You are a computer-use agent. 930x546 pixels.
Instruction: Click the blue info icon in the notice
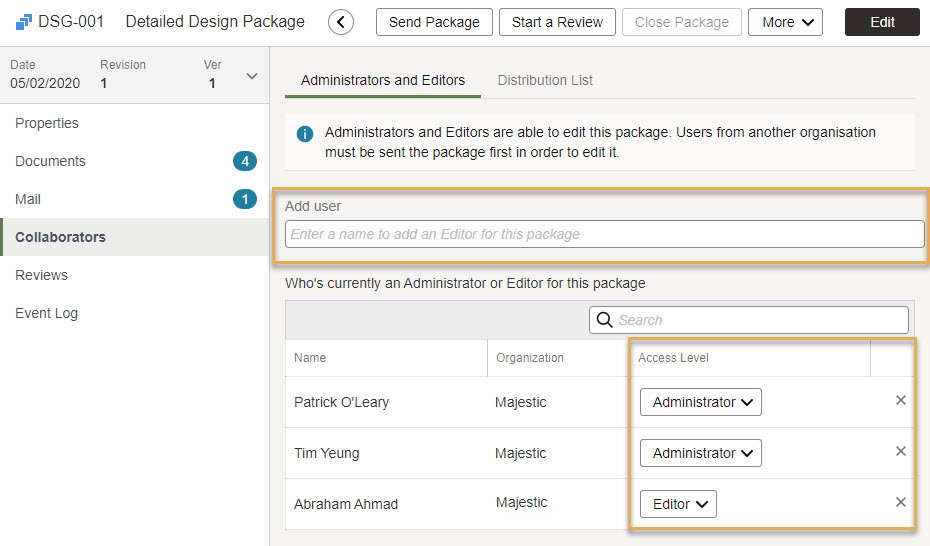point(305,134)
